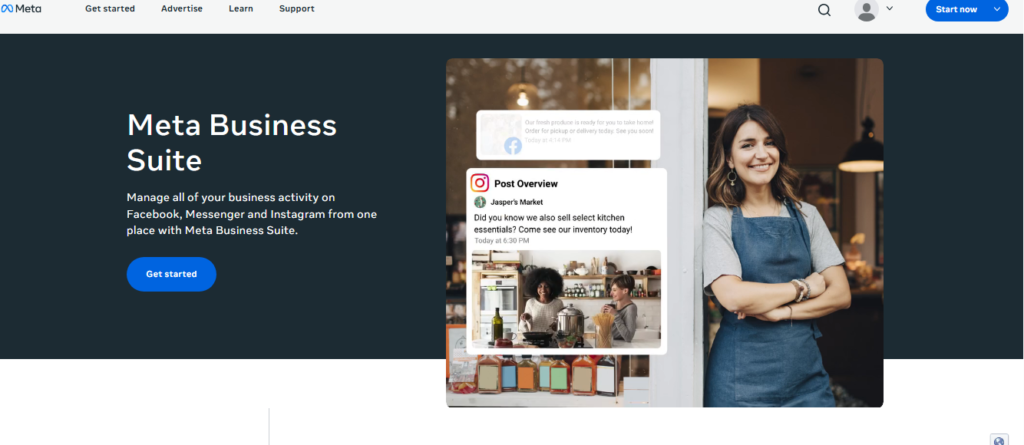The image size is (1024, 445).
Task: Click the Jasper's Market avatar icon
Action: pos(480,202)
